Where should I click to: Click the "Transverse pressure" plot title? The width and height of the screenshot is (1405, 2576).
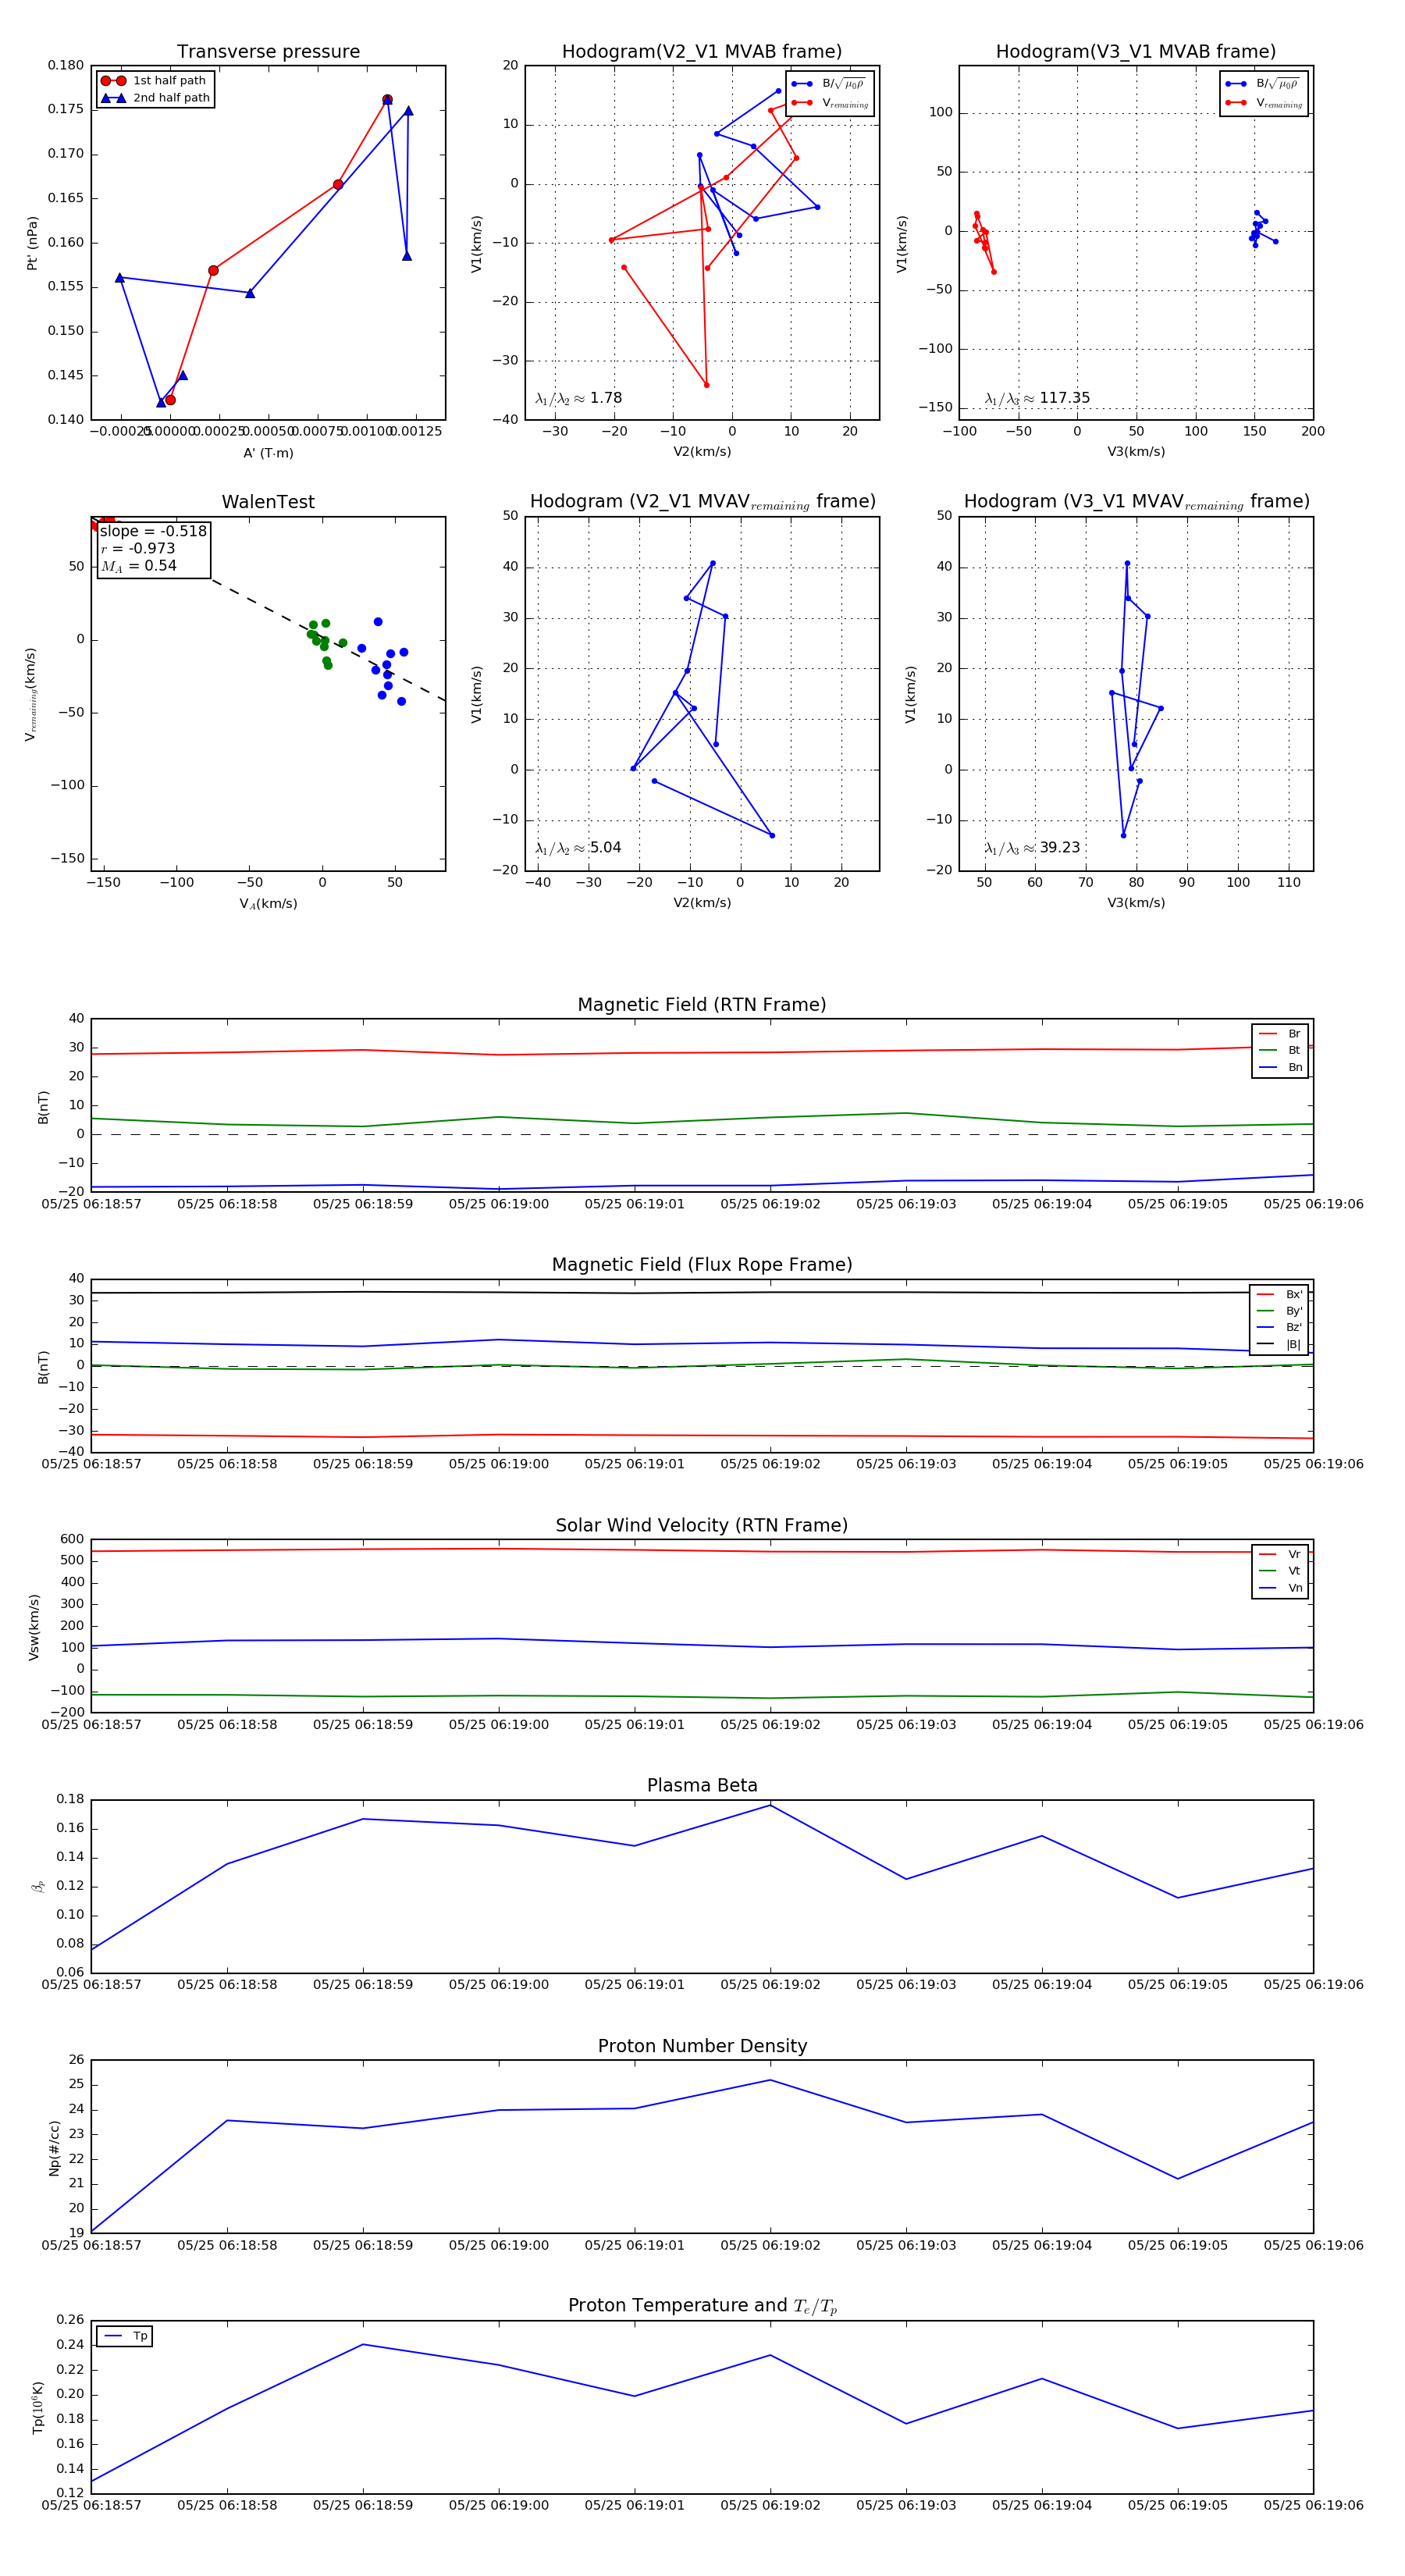point(268,52)
